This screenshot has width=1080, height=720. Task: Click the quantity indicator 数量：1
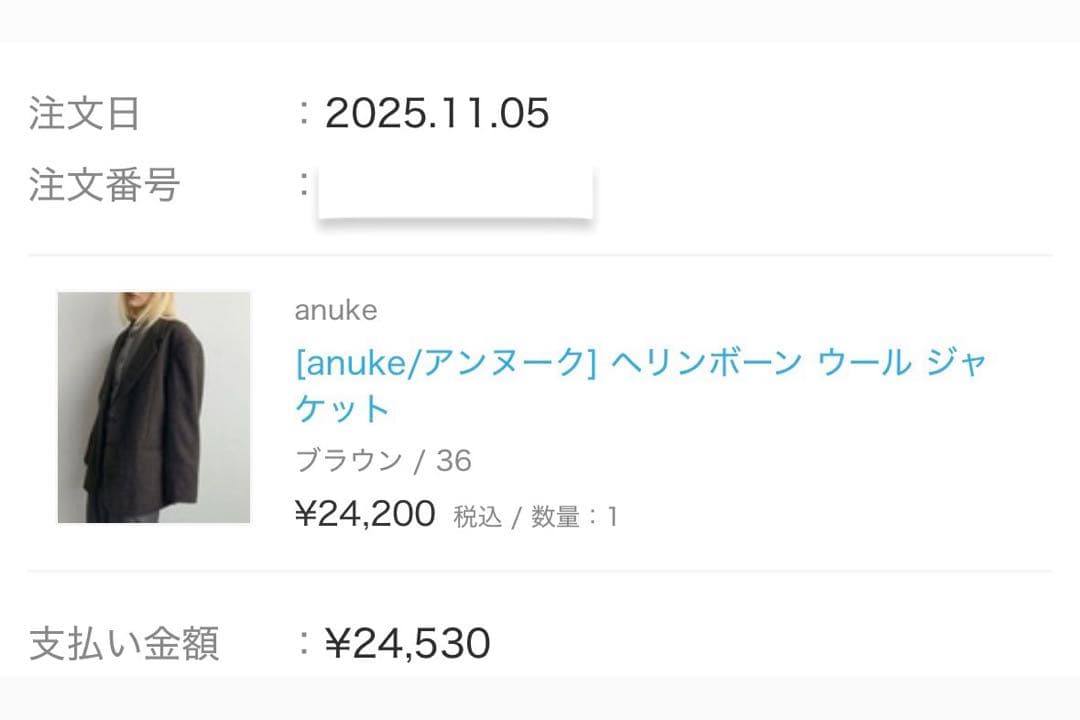coord(576,516)
